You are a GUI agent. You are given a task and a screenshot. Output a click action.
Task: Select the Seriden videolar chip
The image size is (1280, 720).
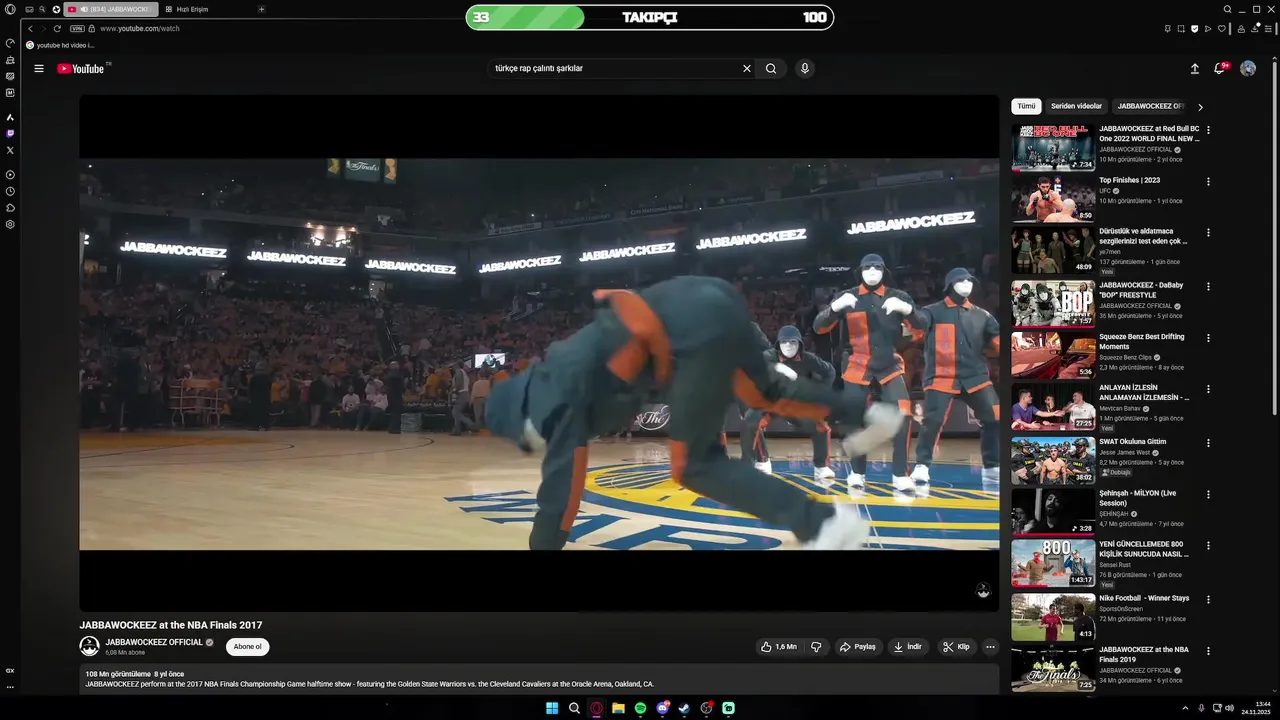[x=1076, y=106]
